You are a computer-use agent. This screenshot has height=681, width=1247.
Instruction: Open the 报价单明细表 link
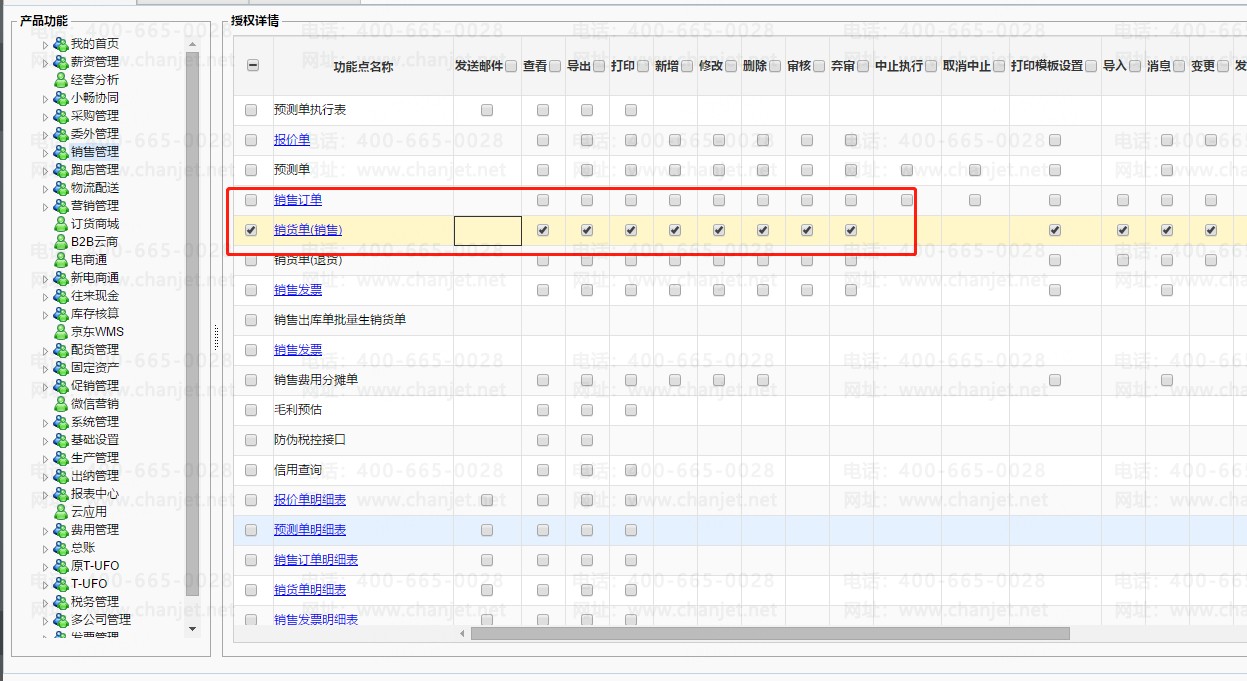310,500
